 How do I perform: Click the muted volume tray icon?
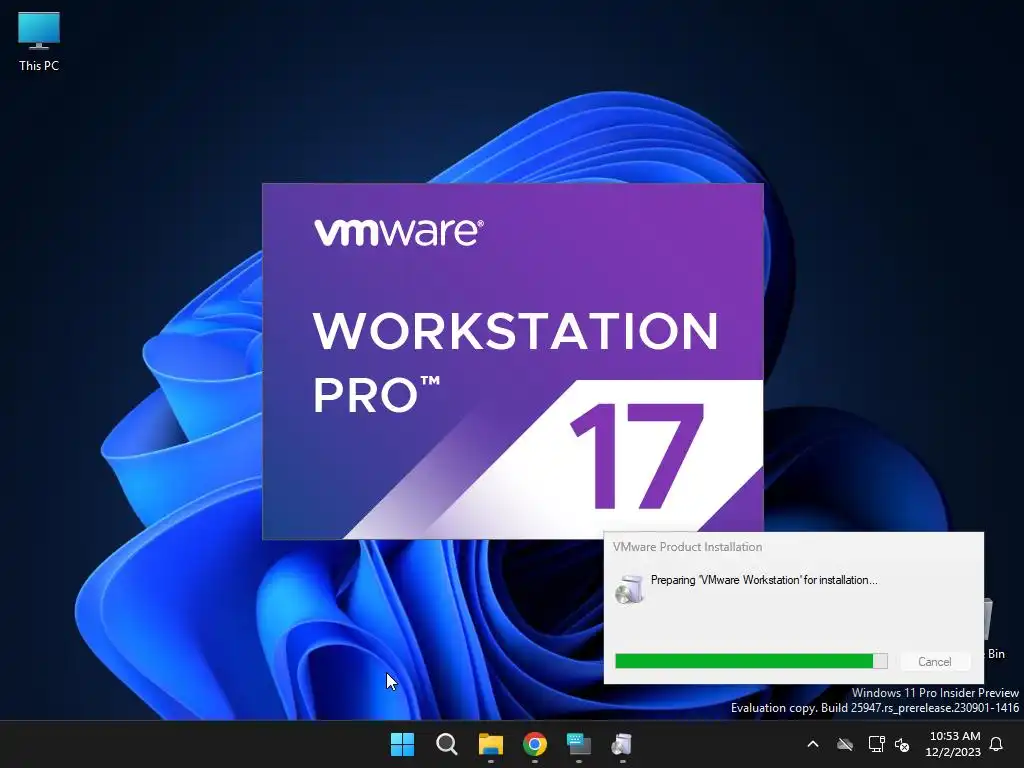pyautogui.click(x=902, y=744)
